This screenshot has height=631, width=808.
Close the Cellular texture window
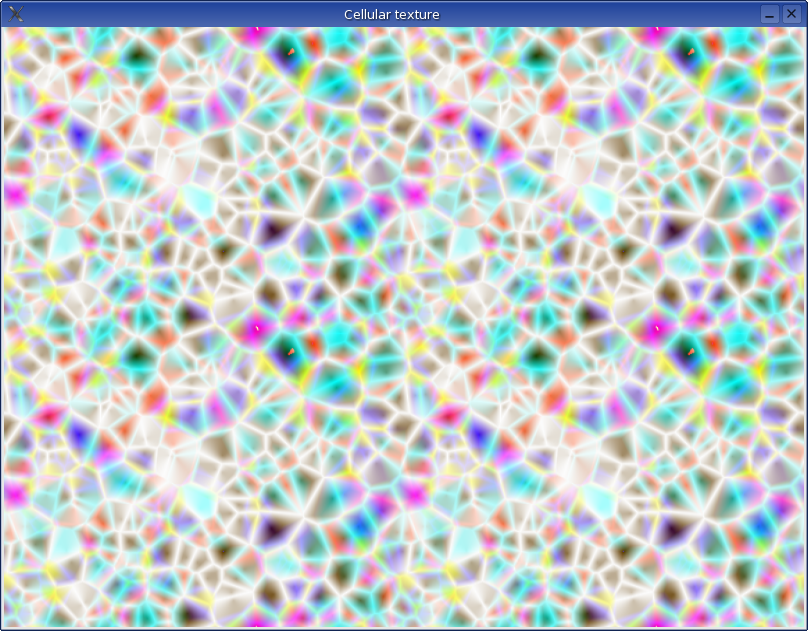tap(792, 14)
